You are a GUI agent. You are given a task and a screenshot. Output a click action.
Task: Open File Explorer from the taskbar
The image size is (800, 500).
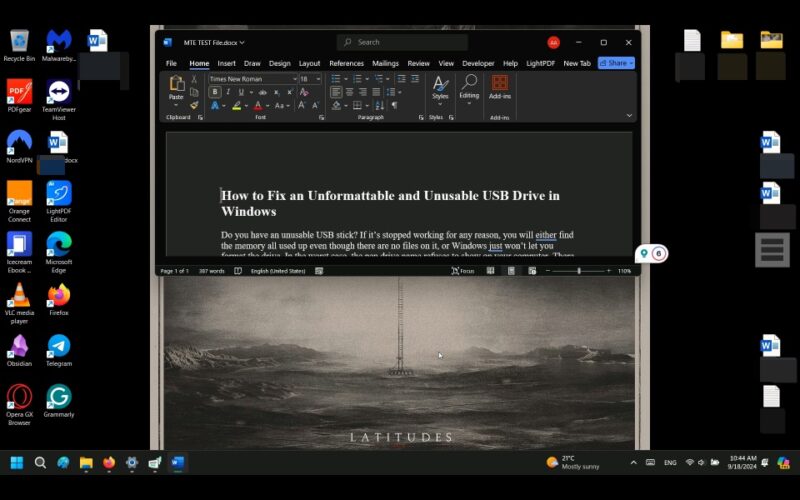(86, 463)
